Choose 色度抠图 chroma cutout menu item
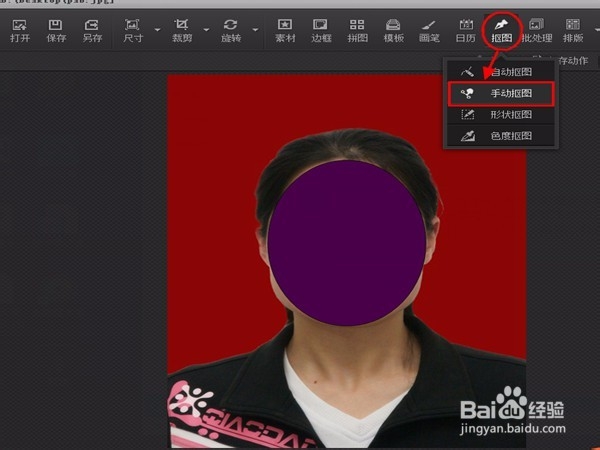600x450 pixels. (501, 136)
